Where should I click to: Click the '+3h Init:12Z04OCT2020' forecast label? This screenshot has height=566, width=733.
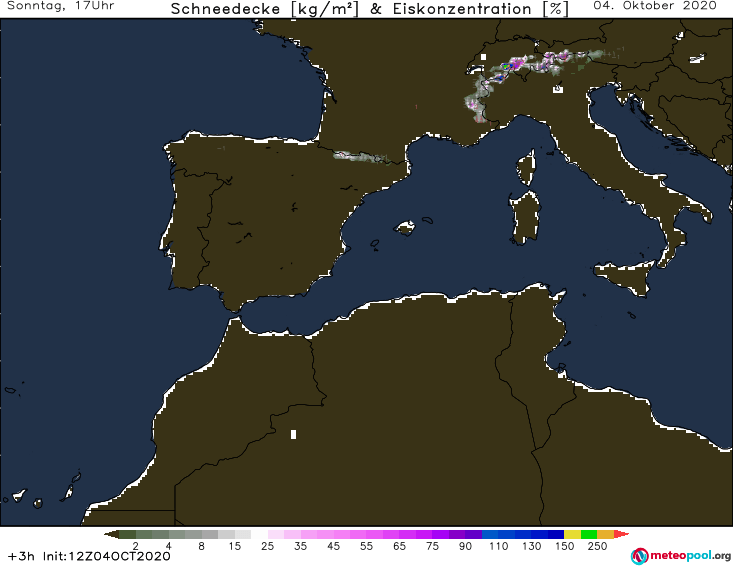point(89,556)
